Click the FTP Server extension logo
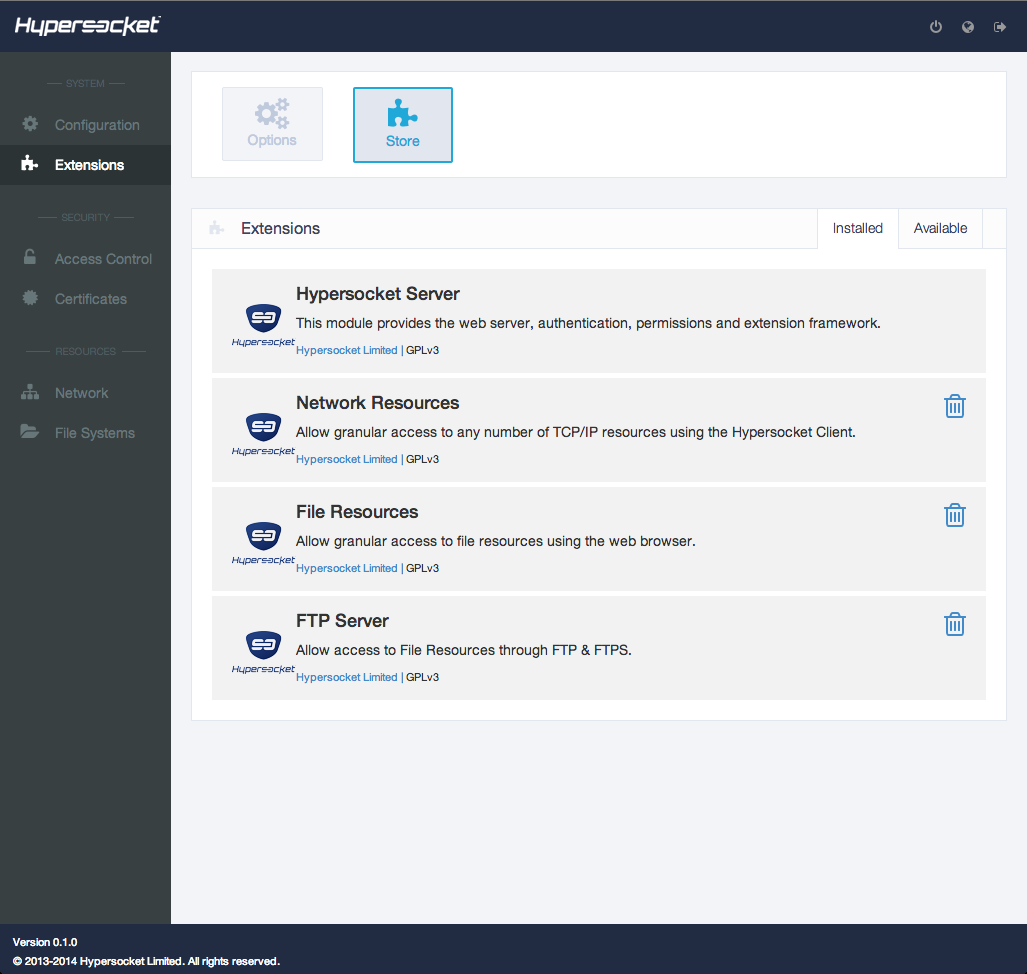Screen dimensions: 1027x974 [x=263, y=652]
